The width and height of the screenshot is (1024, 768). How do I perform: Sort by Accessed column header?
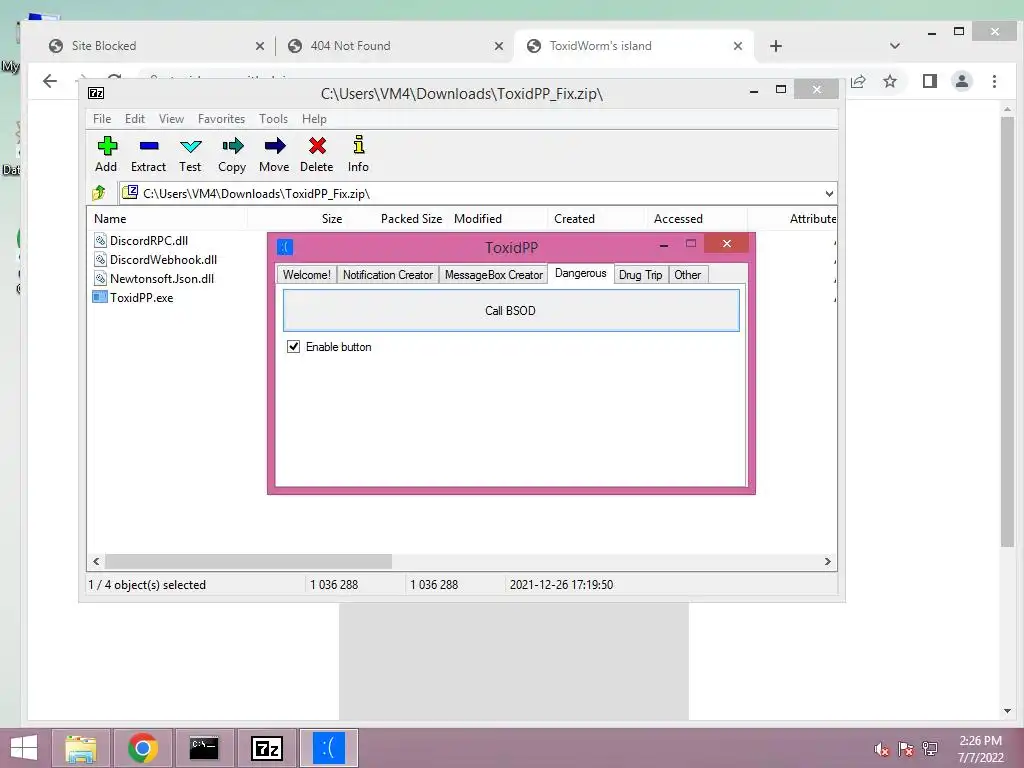697,219
